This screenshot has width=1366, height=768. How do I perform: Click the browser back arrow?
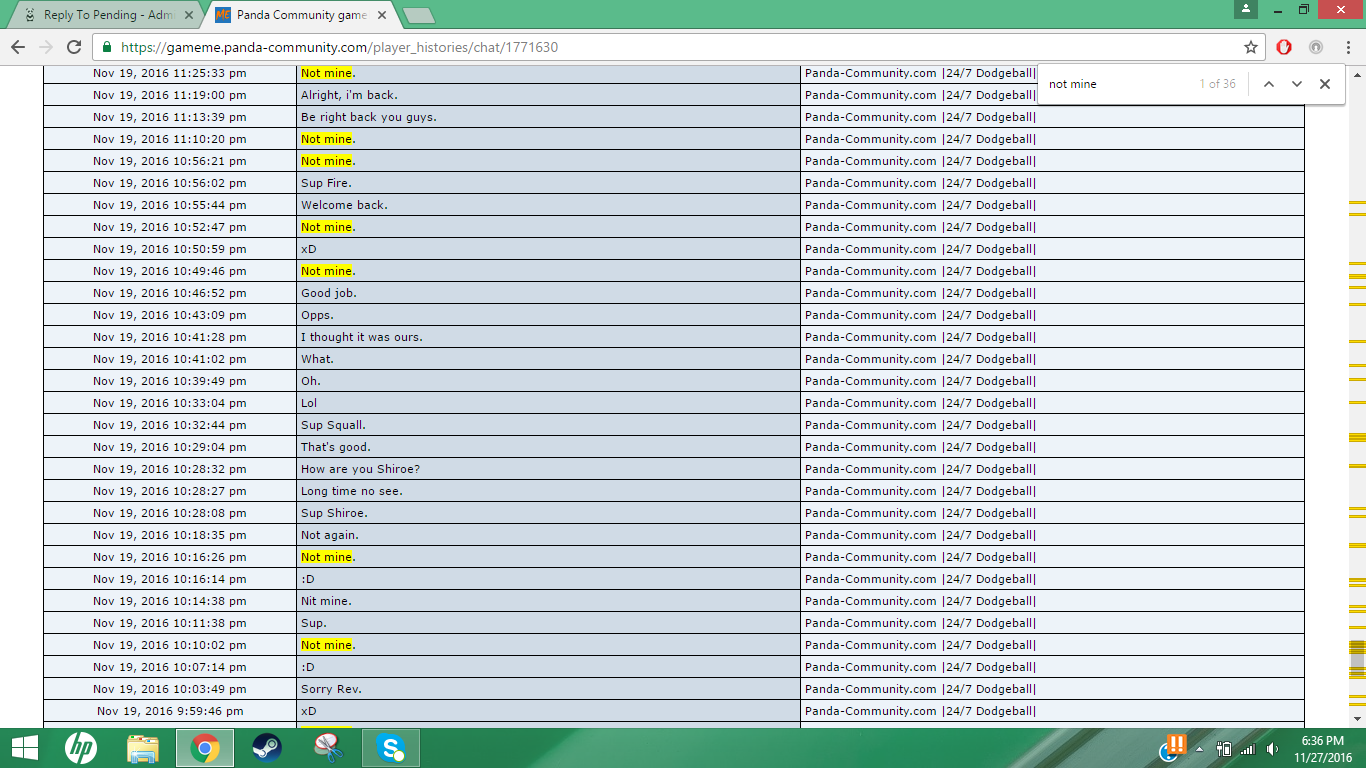coord(18,47)
